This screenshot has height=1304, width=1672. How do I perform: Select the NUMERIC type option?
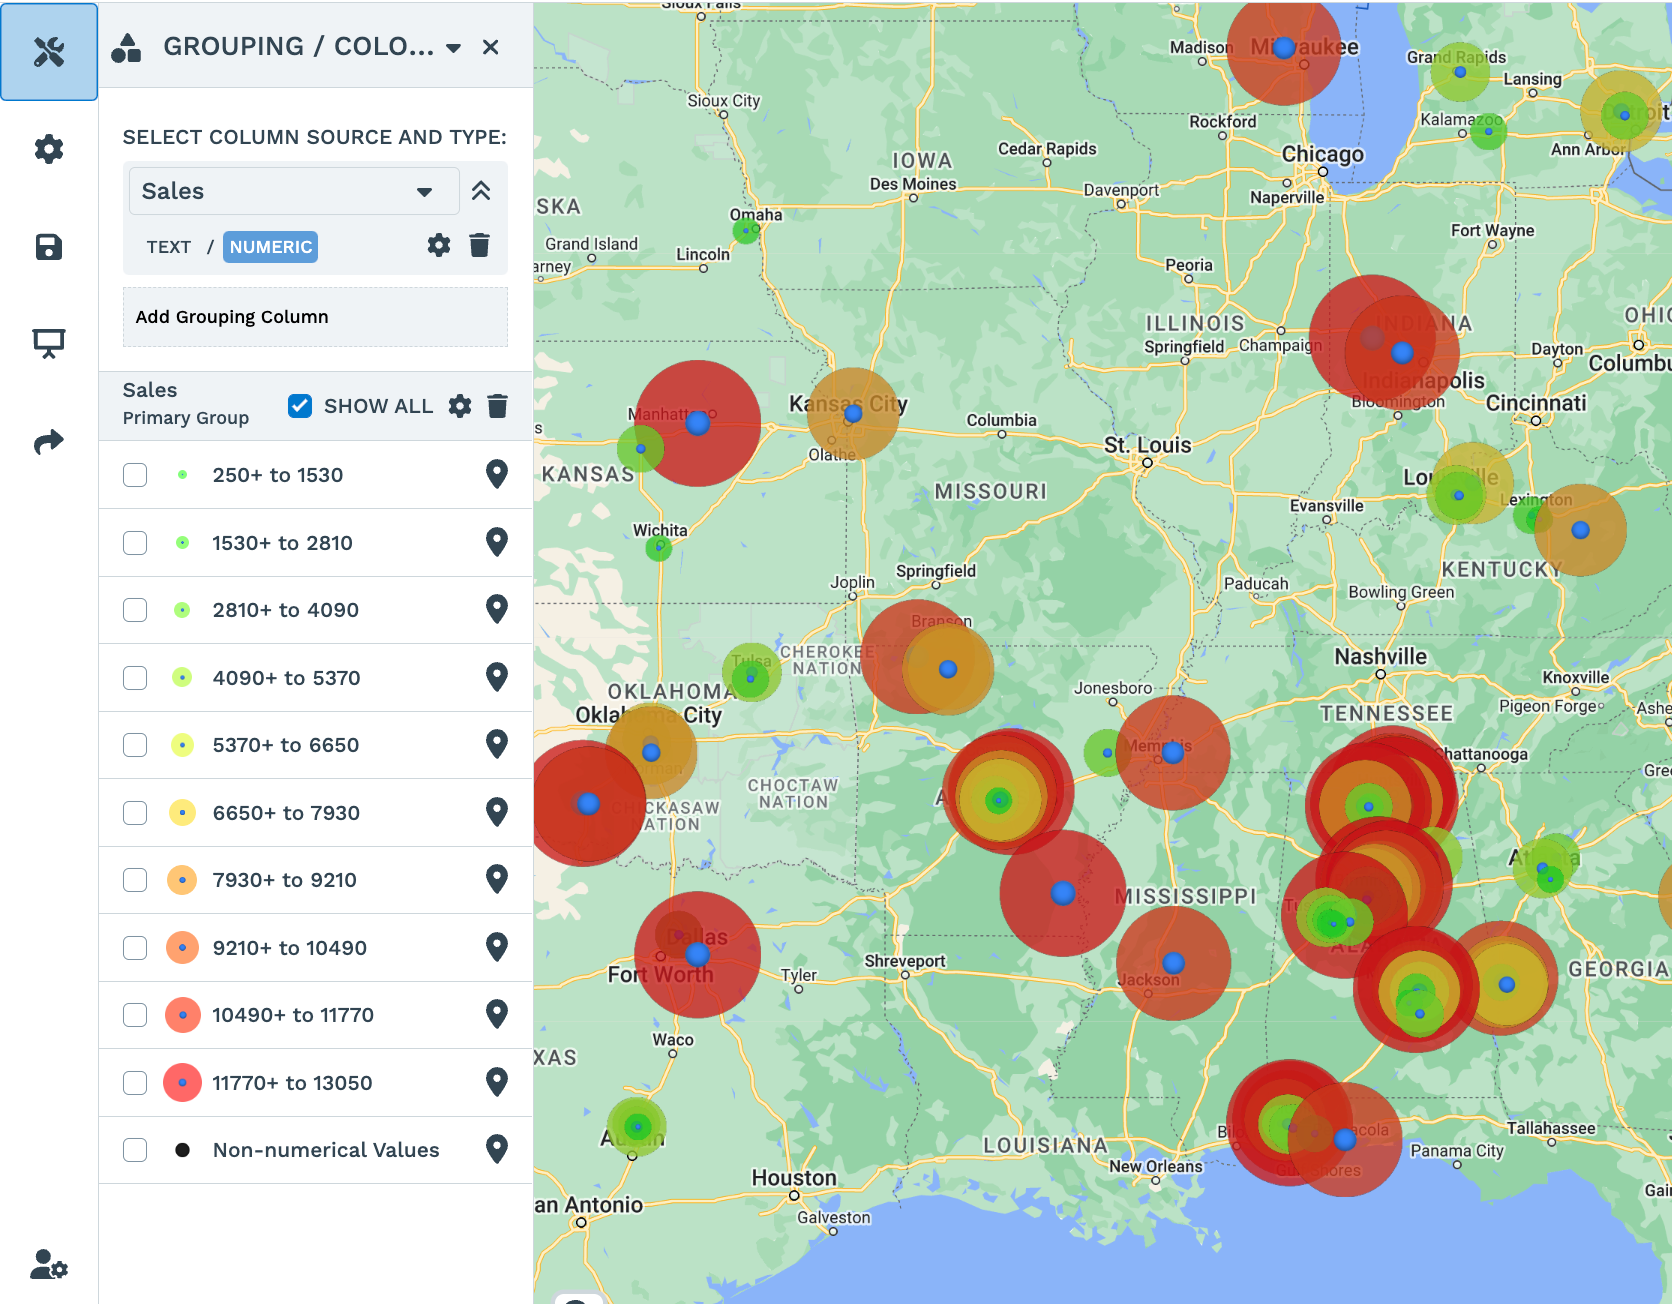[270, 247]
